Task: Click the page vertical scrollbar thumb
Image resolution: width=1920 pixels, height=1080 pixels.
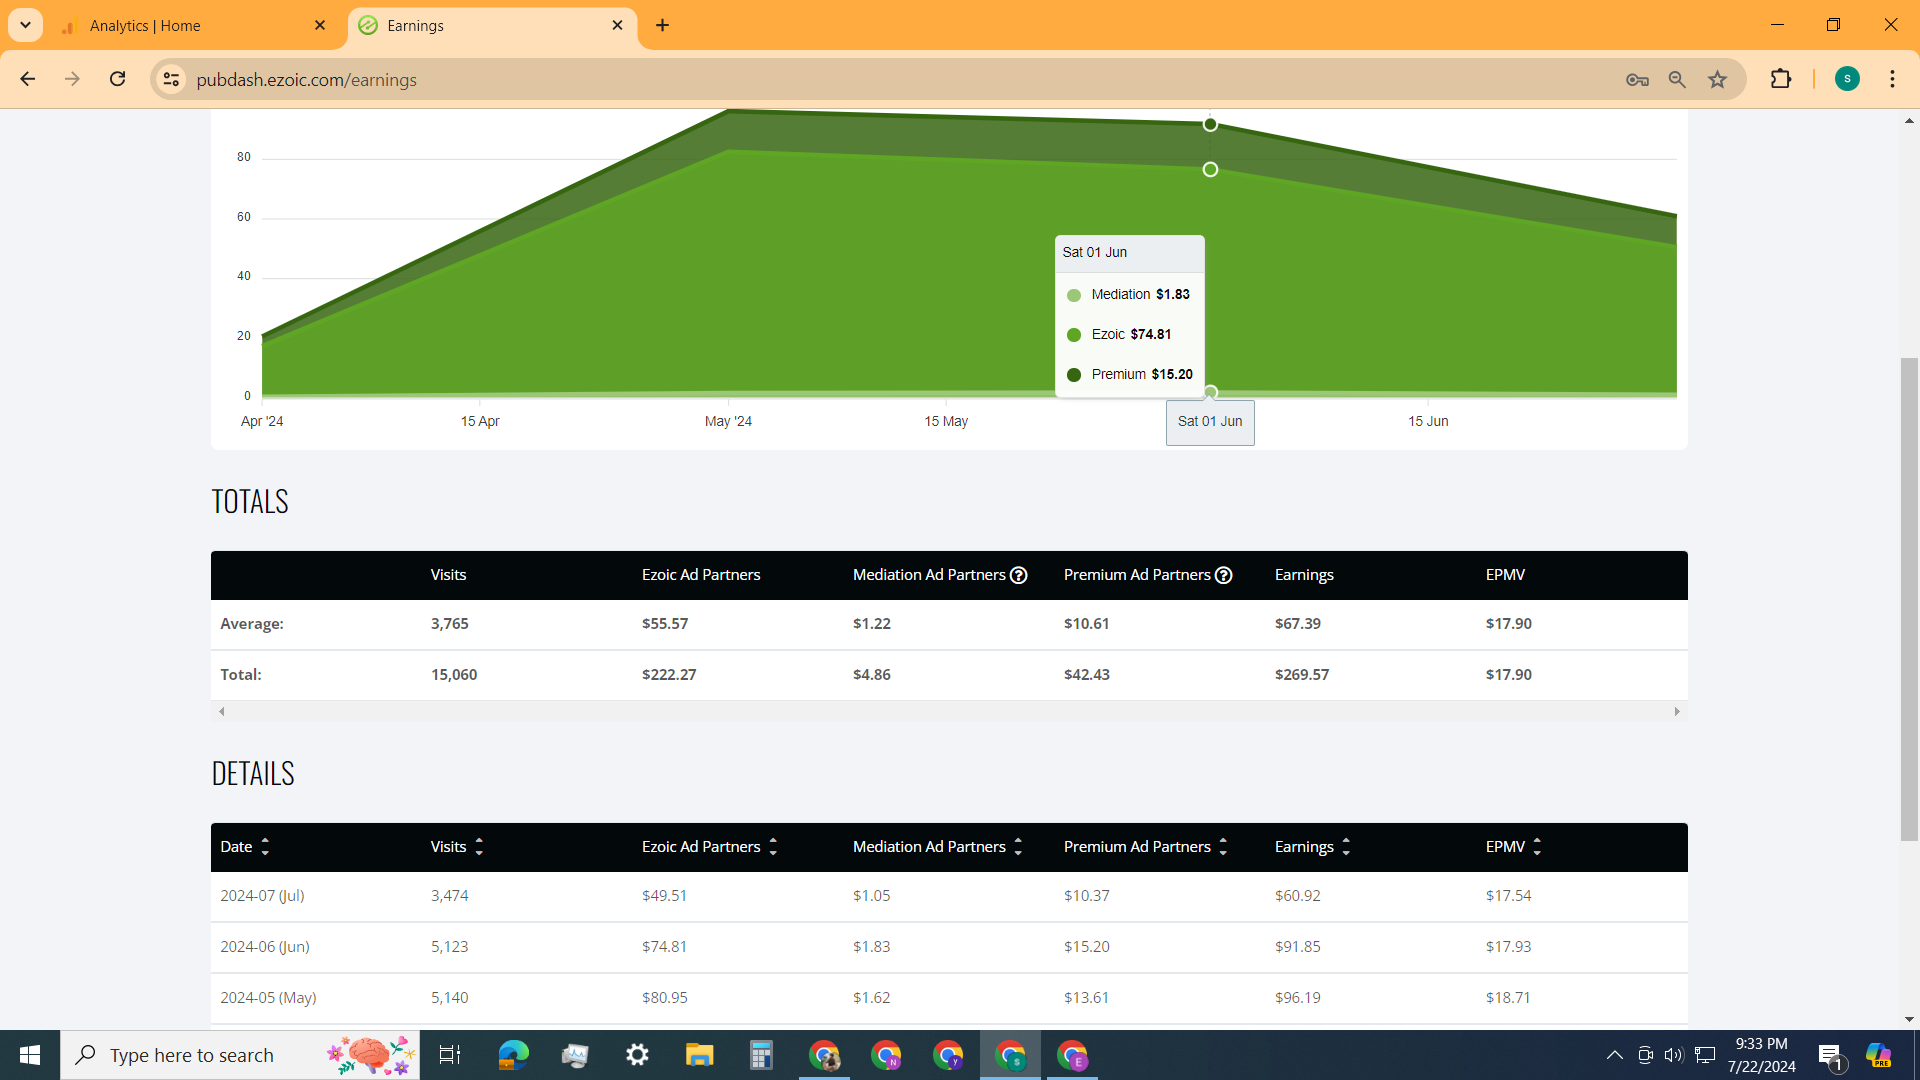Action: coord(1909,598)
